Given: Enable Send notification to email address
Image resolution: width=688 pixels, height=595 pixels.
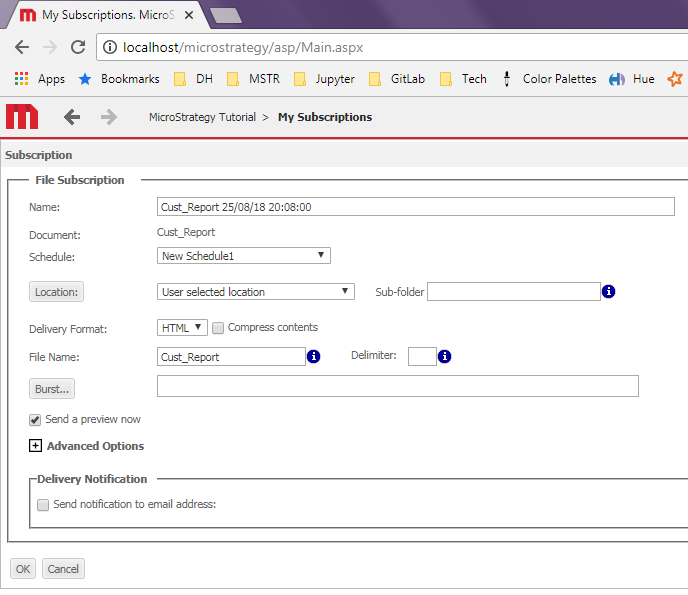Looking at the screenshot, I should coord(43,505).
